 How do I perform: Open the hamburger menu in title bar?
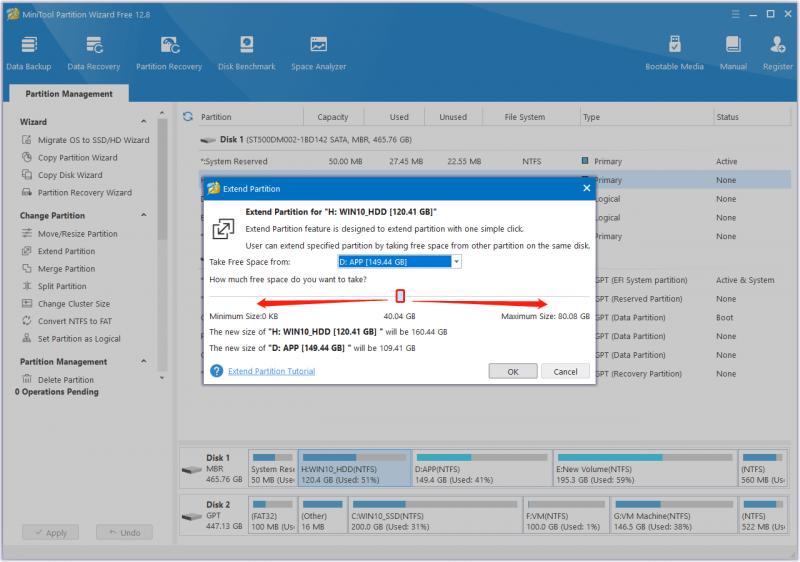[x=735, y=14]
